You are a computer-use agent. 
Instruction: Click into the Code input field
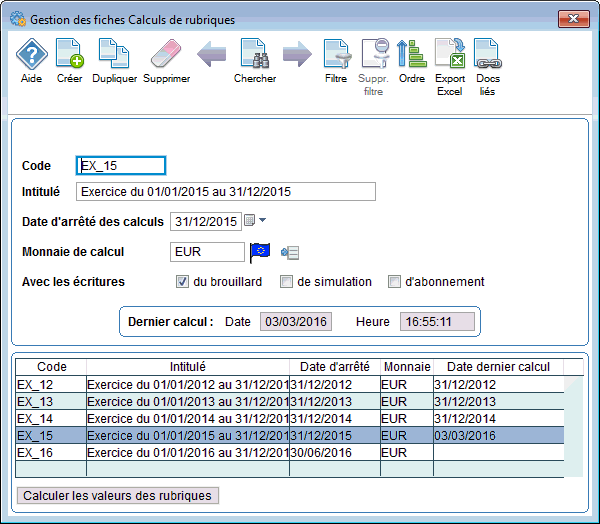121,166
